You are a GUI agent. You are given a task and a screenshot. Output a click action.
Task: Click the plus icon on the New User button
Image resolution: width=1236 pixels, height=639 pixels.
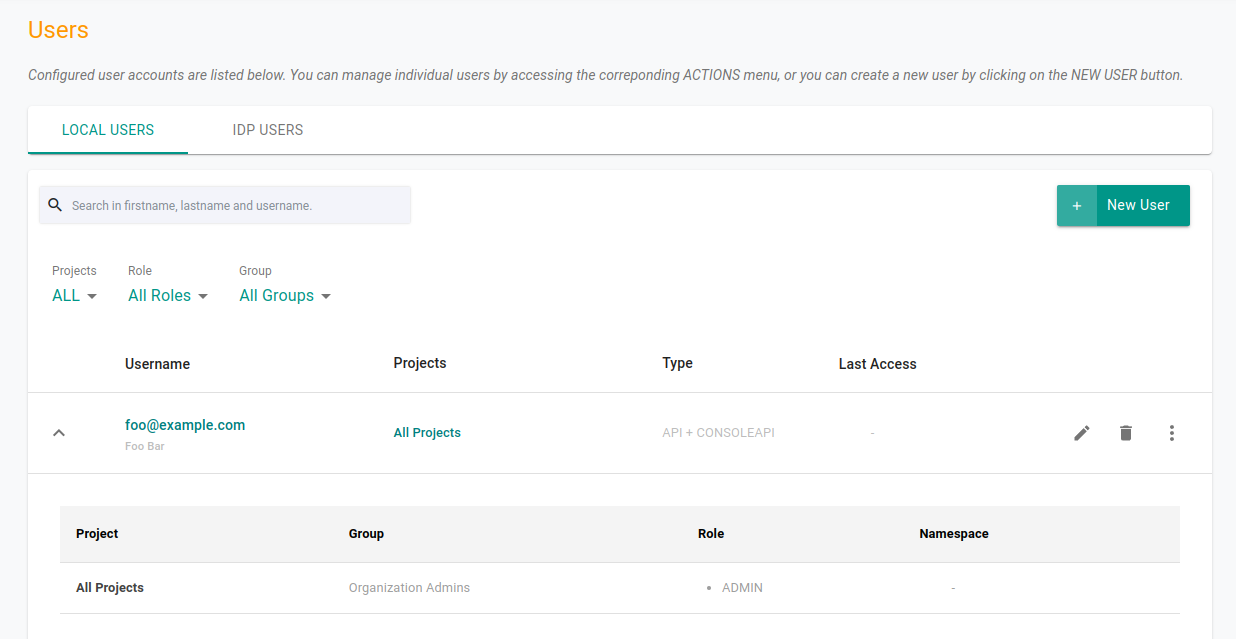(x=1077, y=205)
